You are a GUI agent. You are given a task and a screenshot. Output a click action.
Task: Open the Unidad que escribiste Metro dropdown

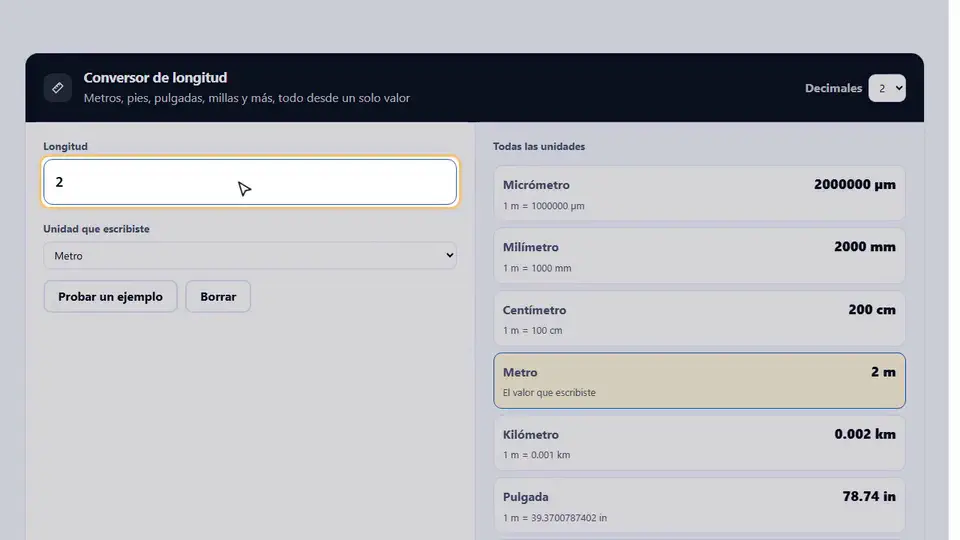[x=250, y=256]
